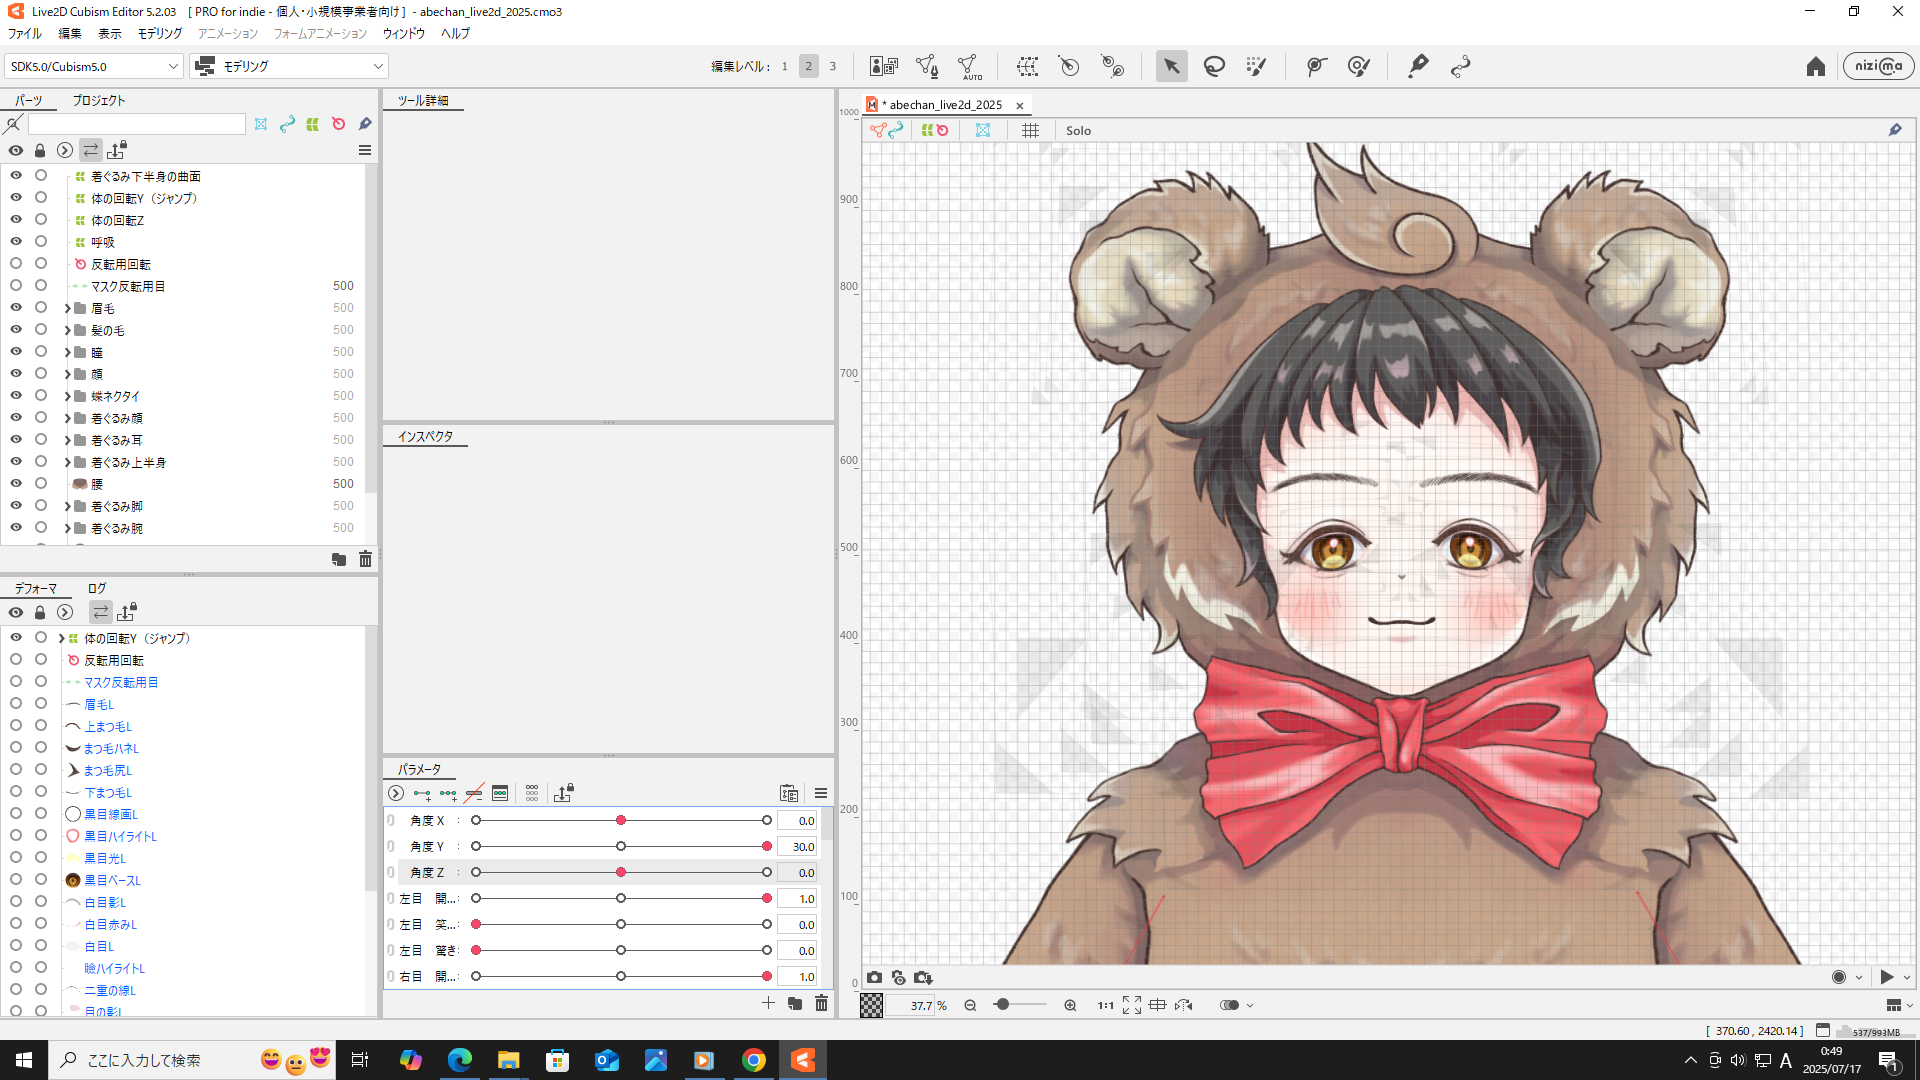Viewport: 1920px width, 1080px height.
Task: Open the SDK5.0/Cubism5.0 target dropdown
Action: click(x=94, y=67)
